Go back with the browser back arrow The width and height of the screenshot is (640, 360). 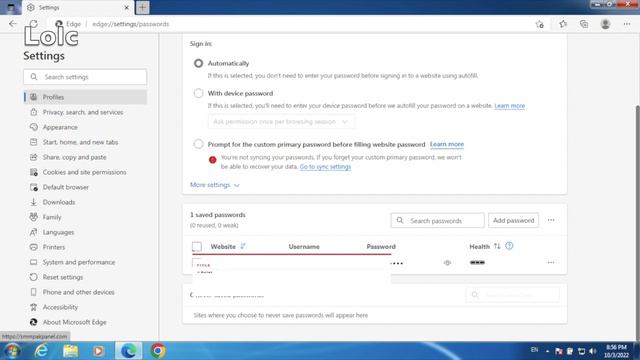pos(13,24)
